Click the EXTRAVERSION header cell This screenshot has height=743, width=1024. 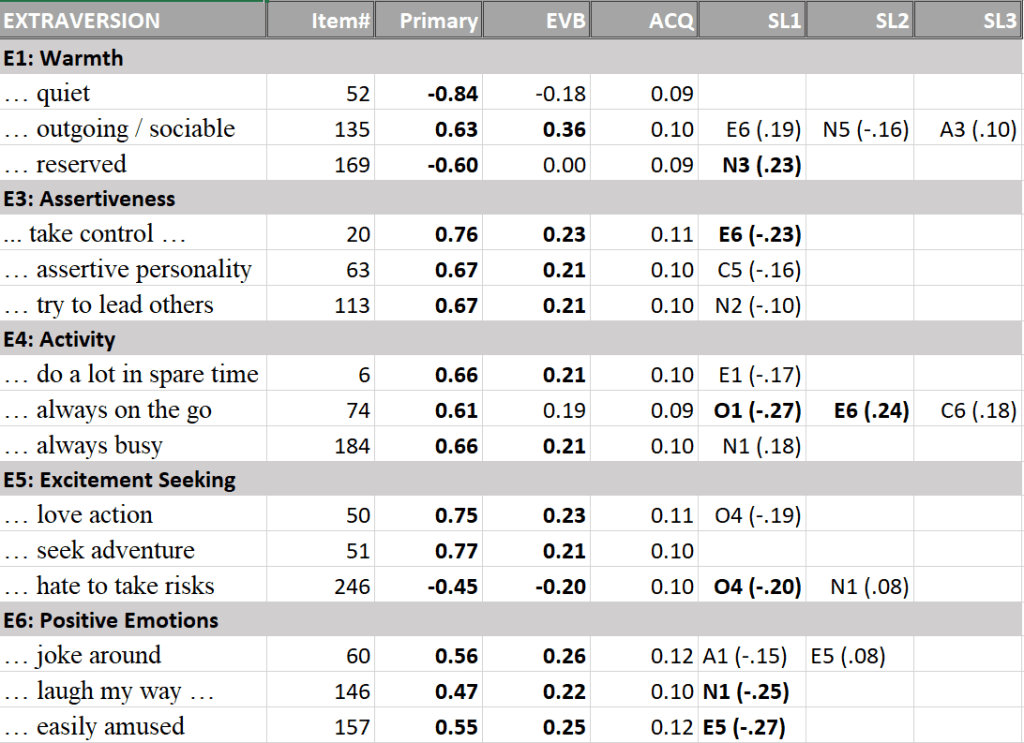132,20
